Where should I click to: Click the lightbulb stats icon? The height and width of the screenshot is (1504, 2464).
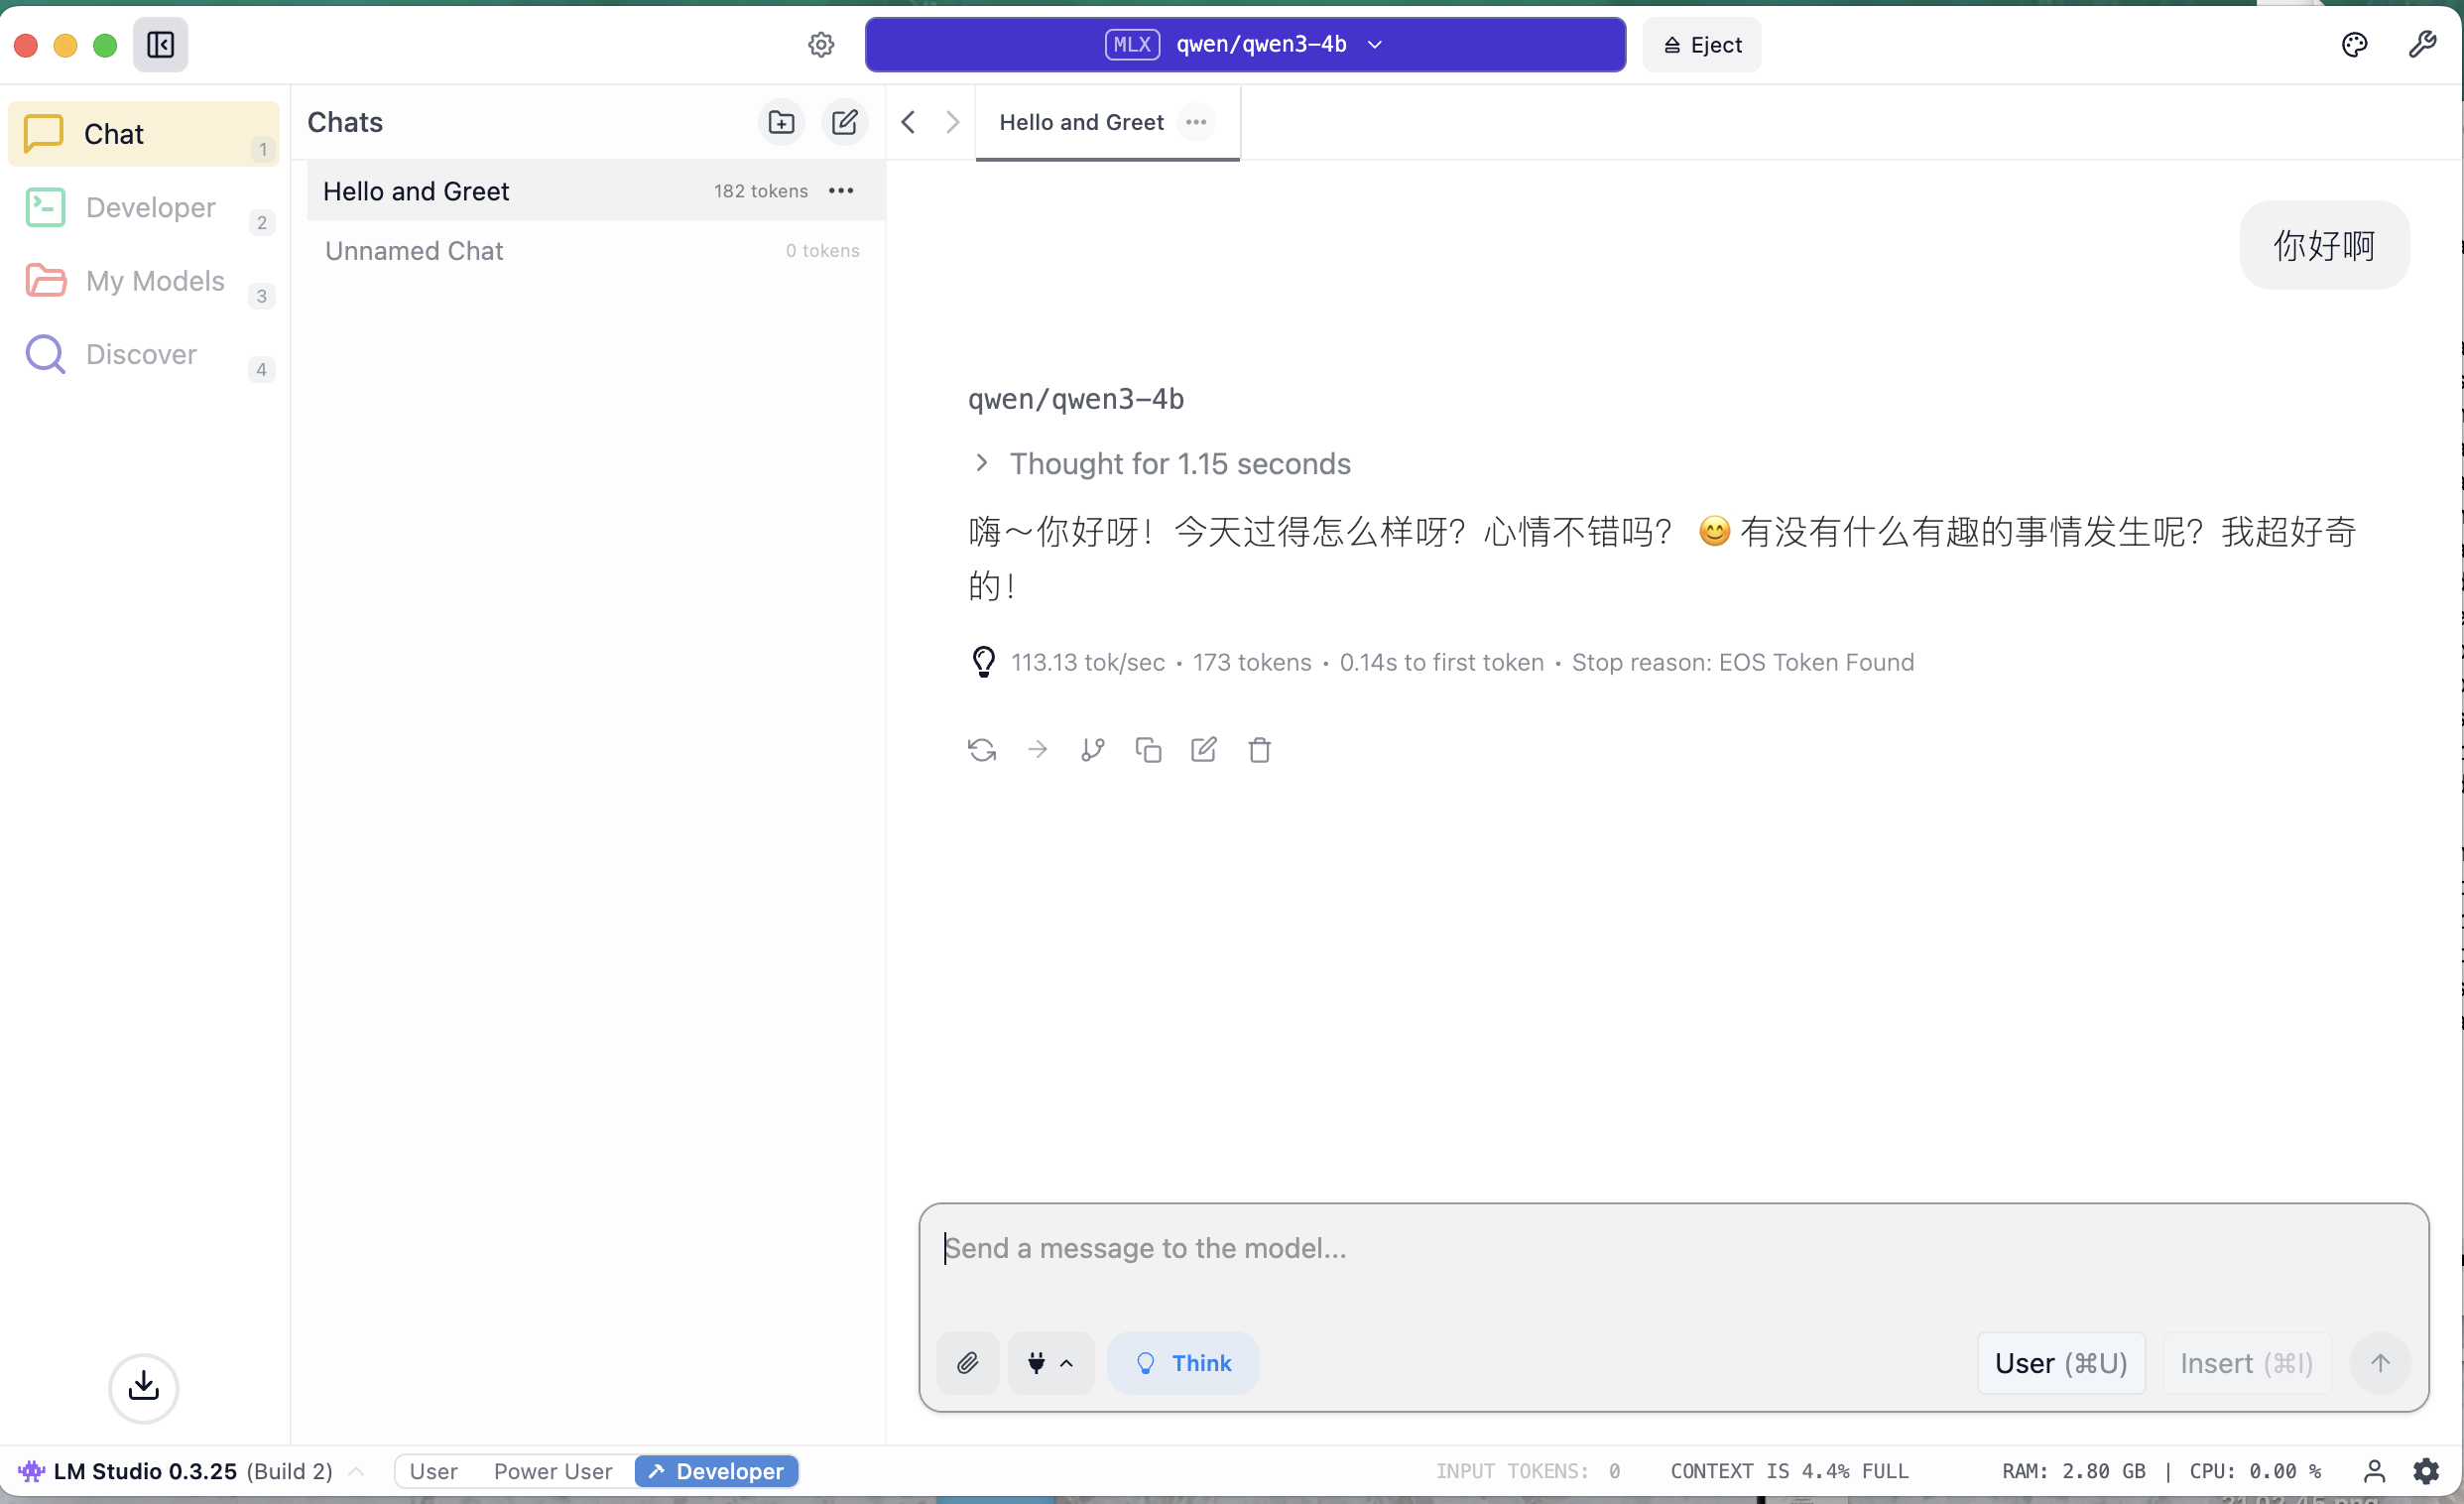984,662
